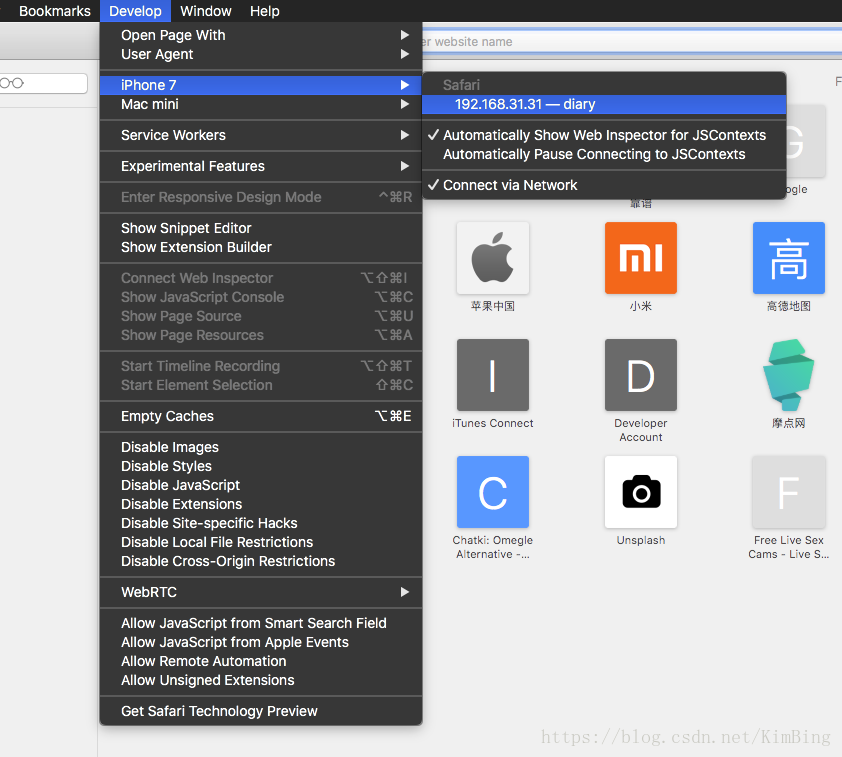Open the Help menu
842x757 pixels.
265,11
